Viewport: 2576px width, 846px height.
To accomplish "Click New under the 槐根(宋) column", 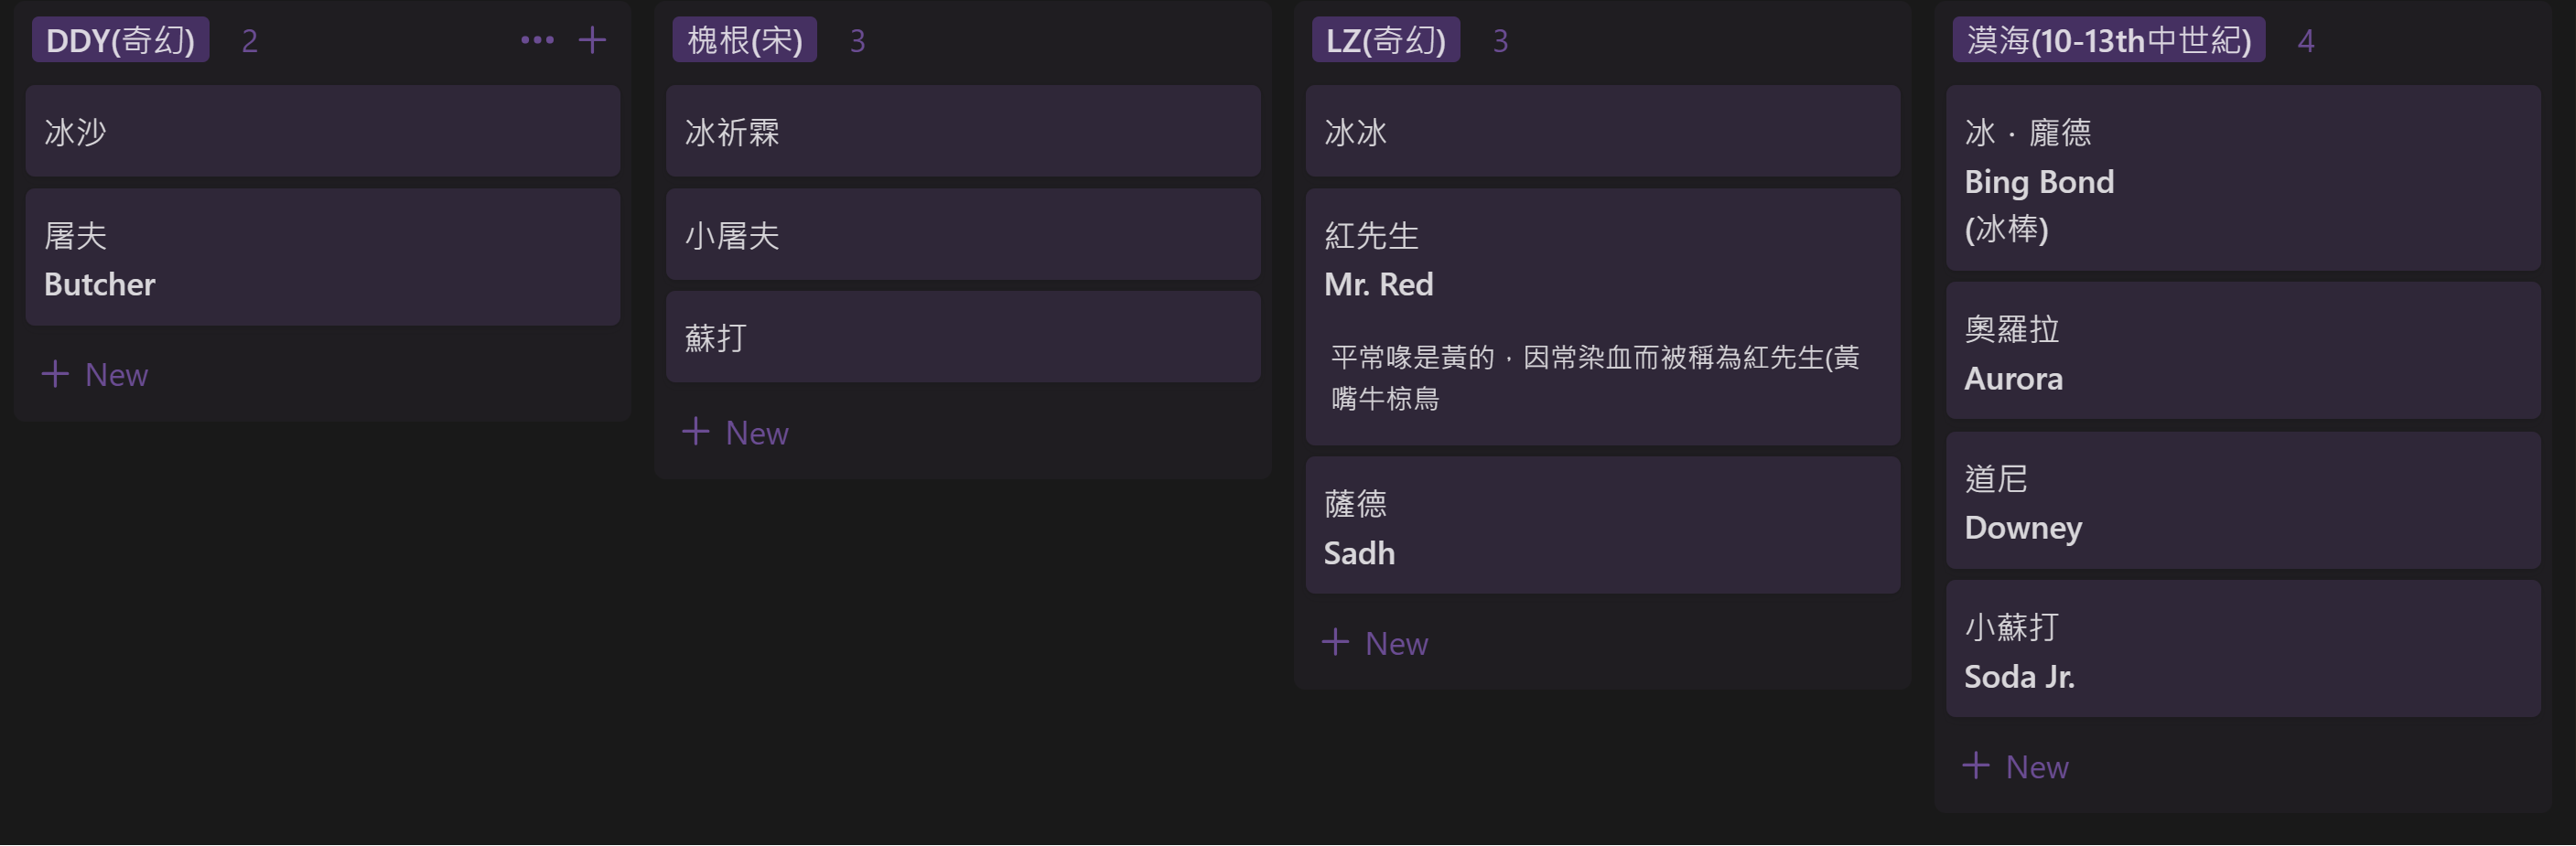I will pyautogui.click(x=735, y=433).
